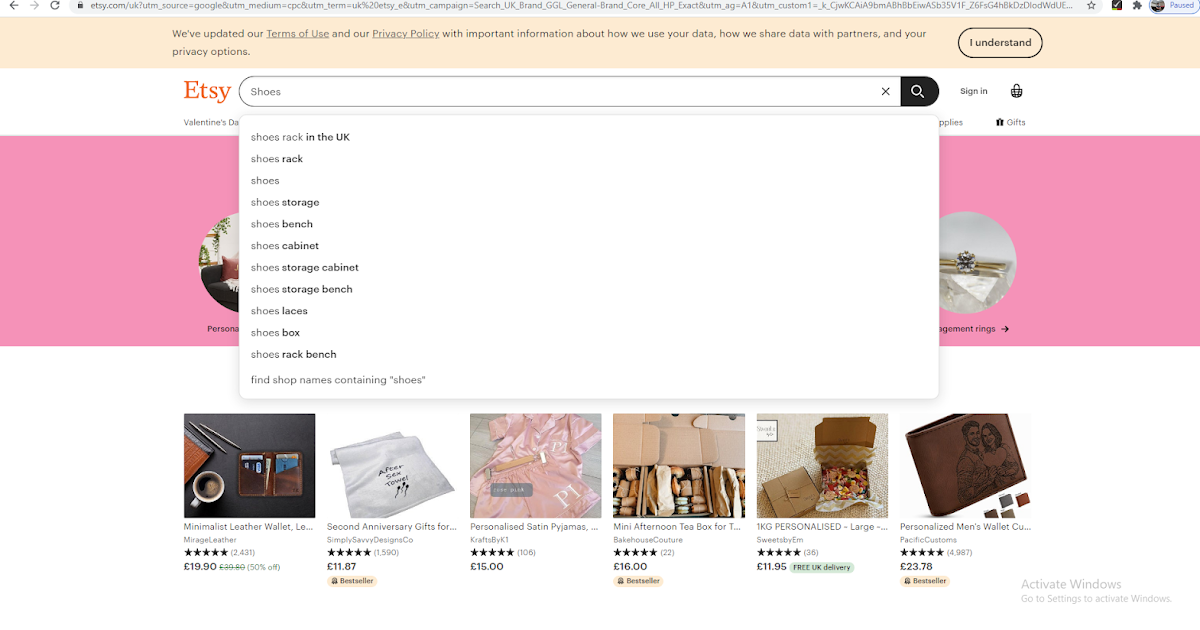Viewport: 1200px width, 630px height.
Task: Open browser extensions puzzle icon
Action: pyautogui.click(x=1137, y=5)
